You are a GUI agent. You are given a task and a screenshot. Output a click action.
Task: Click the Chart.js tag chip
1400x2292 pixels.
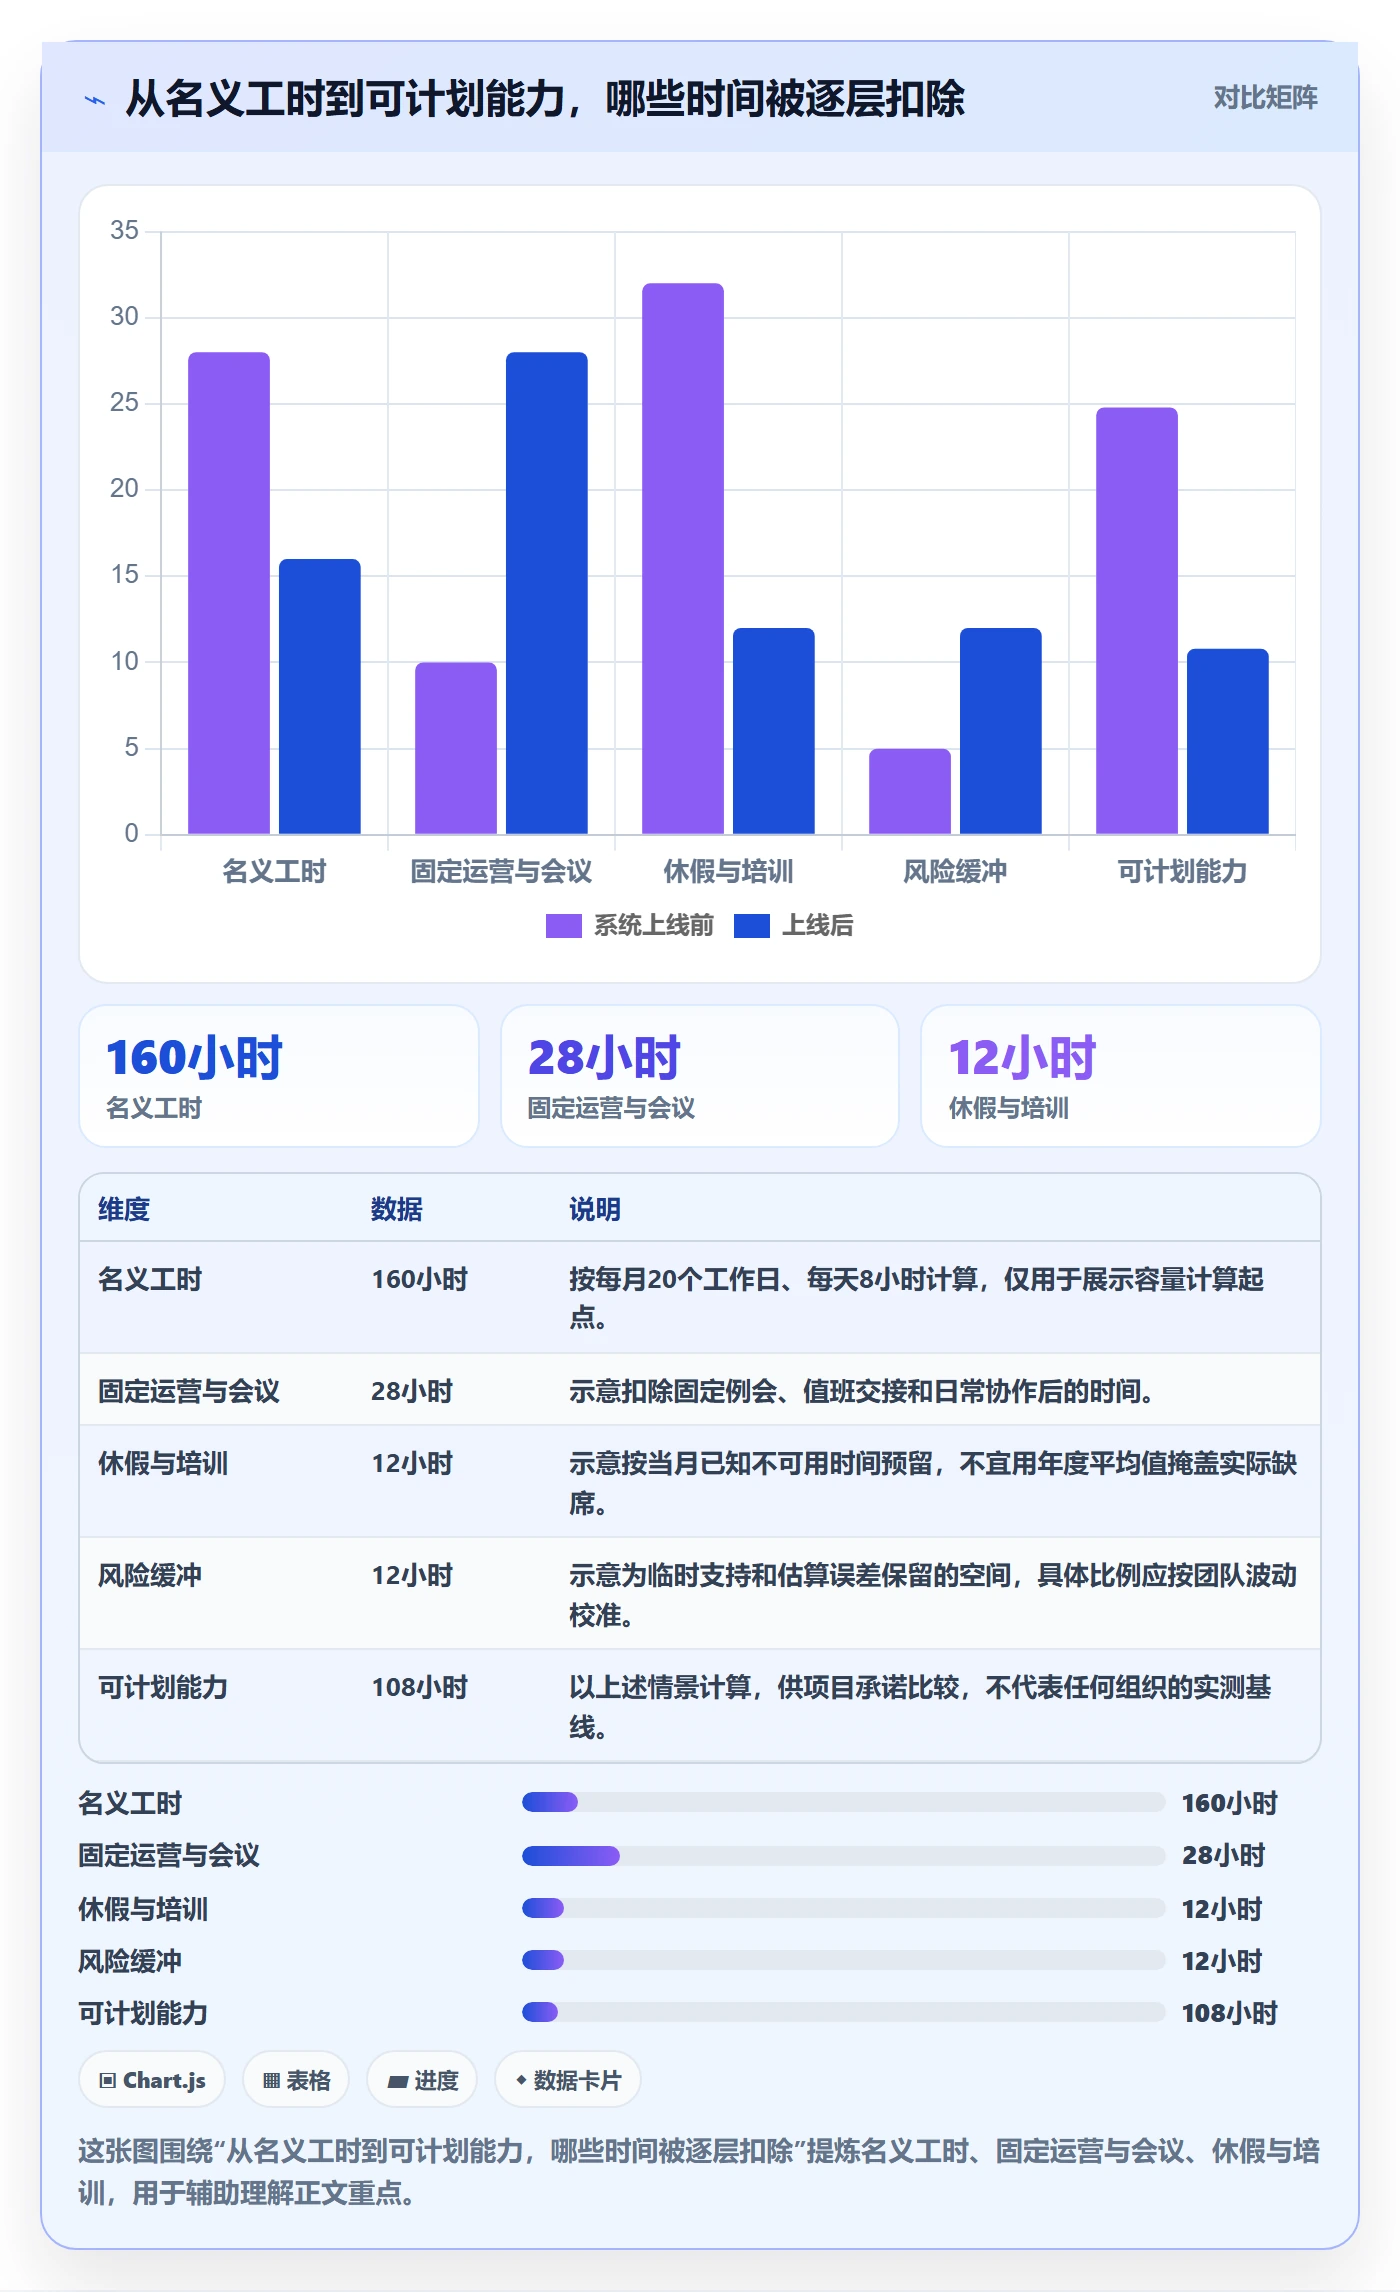[x=152, y=2080]
